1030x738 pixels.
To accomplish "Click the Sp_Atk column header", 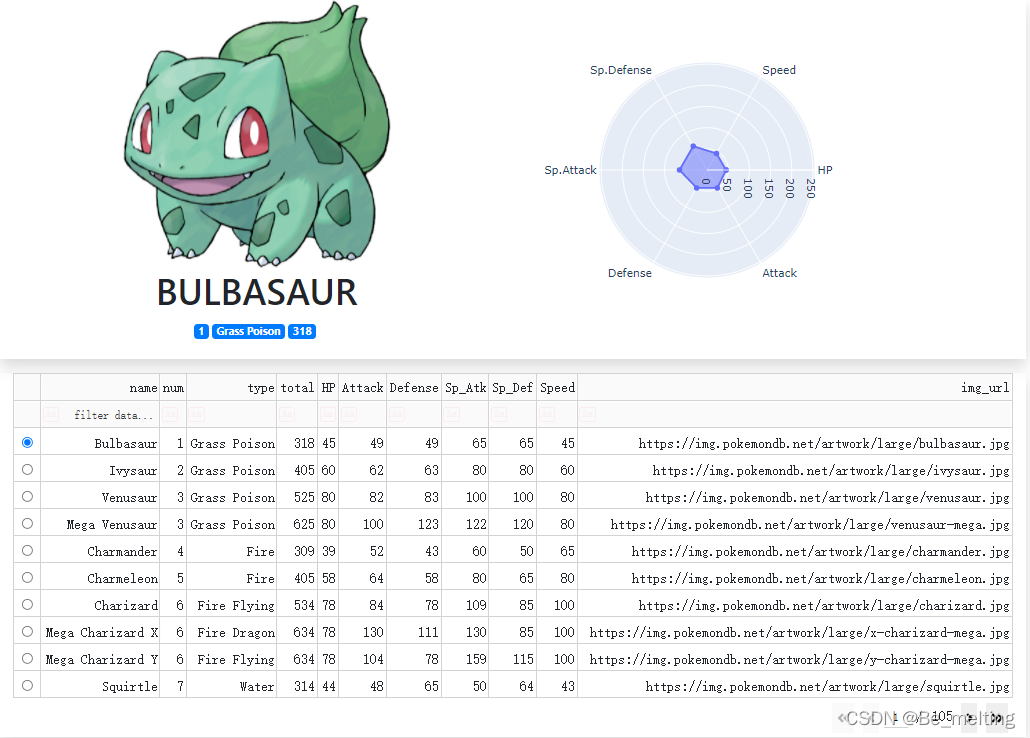I will click(465, 388).
